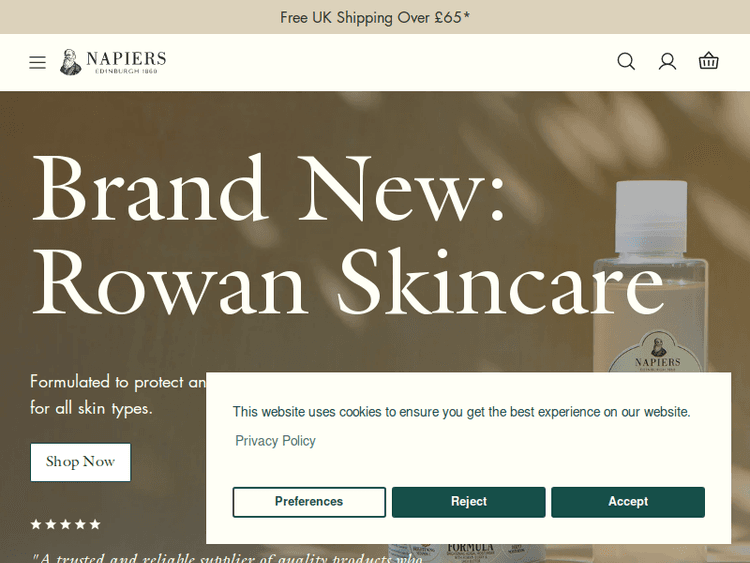This screenshot has height=563, width=750.
Task: Click the five-star rating row
Action: point(66,524)
